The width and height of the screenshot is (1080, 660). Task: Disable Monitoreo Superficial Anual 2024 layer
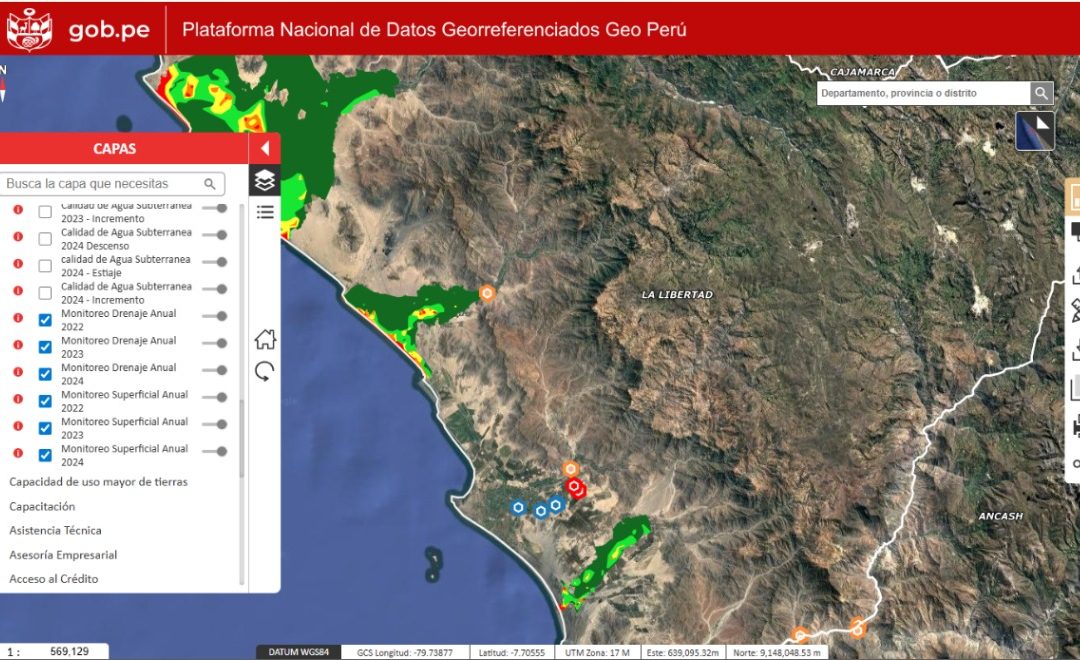click(44, 455)
